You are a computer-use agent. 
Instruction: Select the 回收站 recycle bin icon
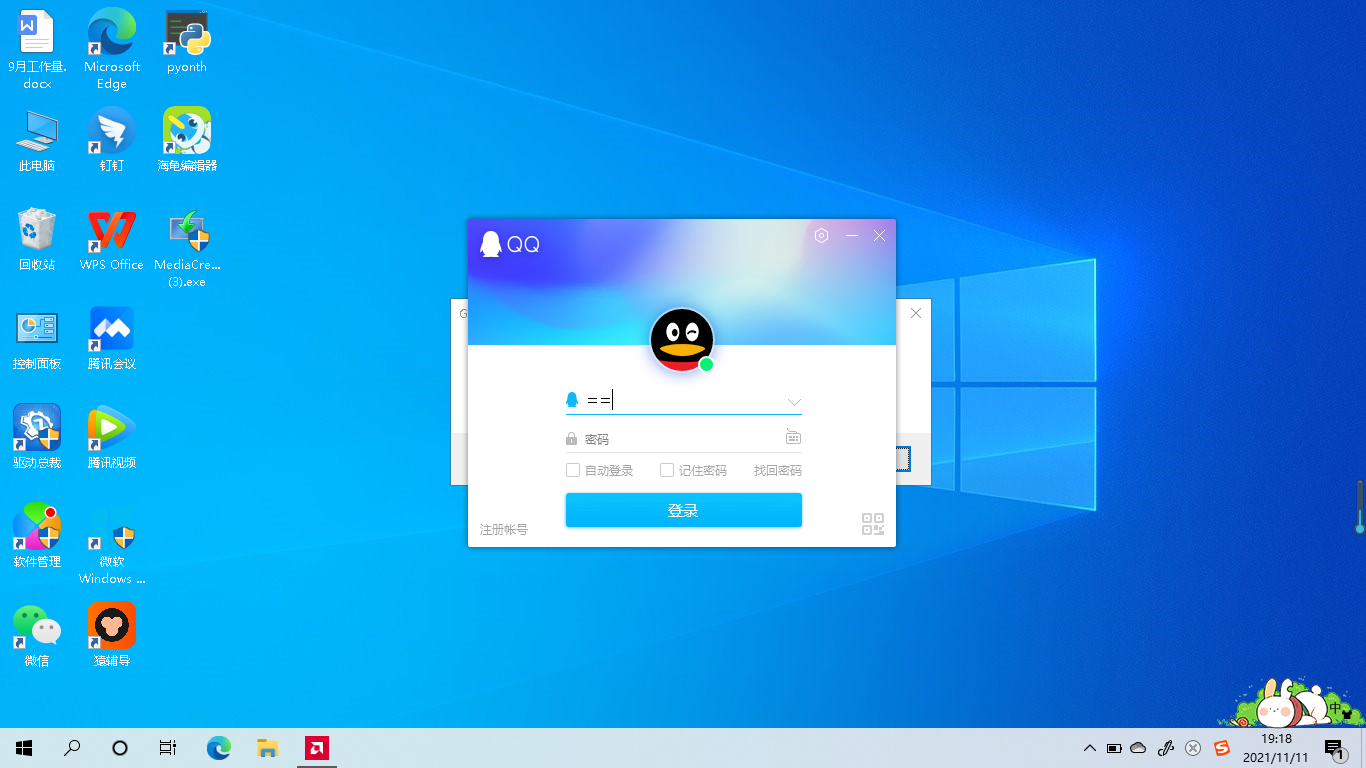(x=37, y=239)
